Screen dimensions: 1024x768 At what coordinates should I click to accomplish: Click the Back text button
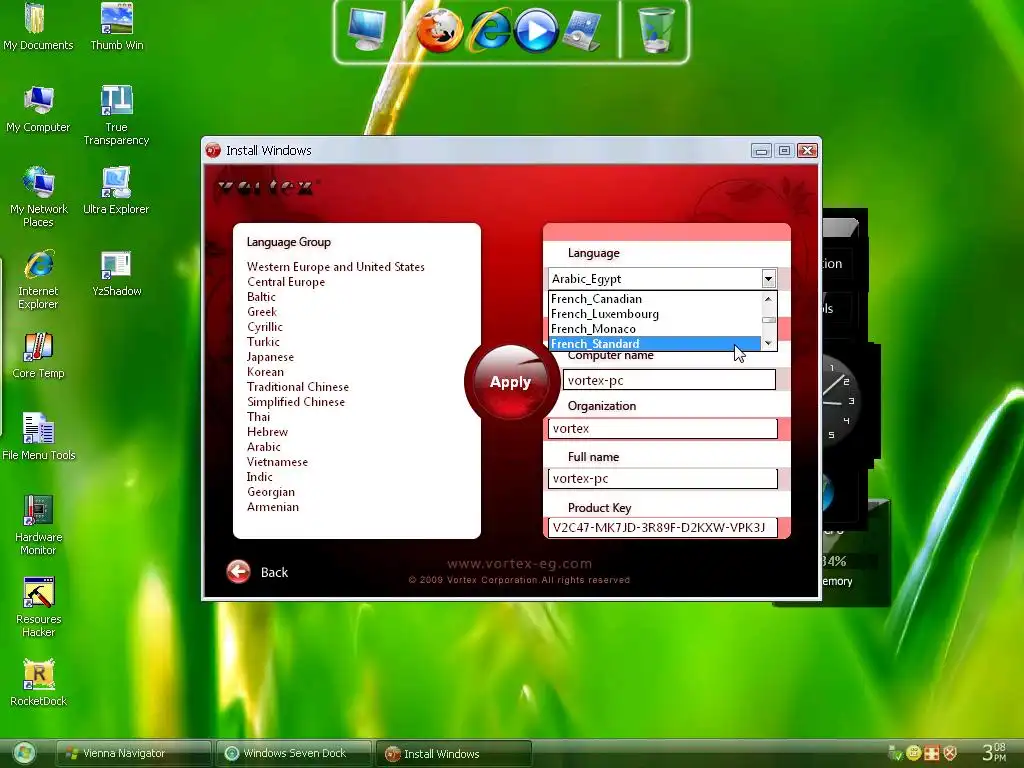coord(274,572)
